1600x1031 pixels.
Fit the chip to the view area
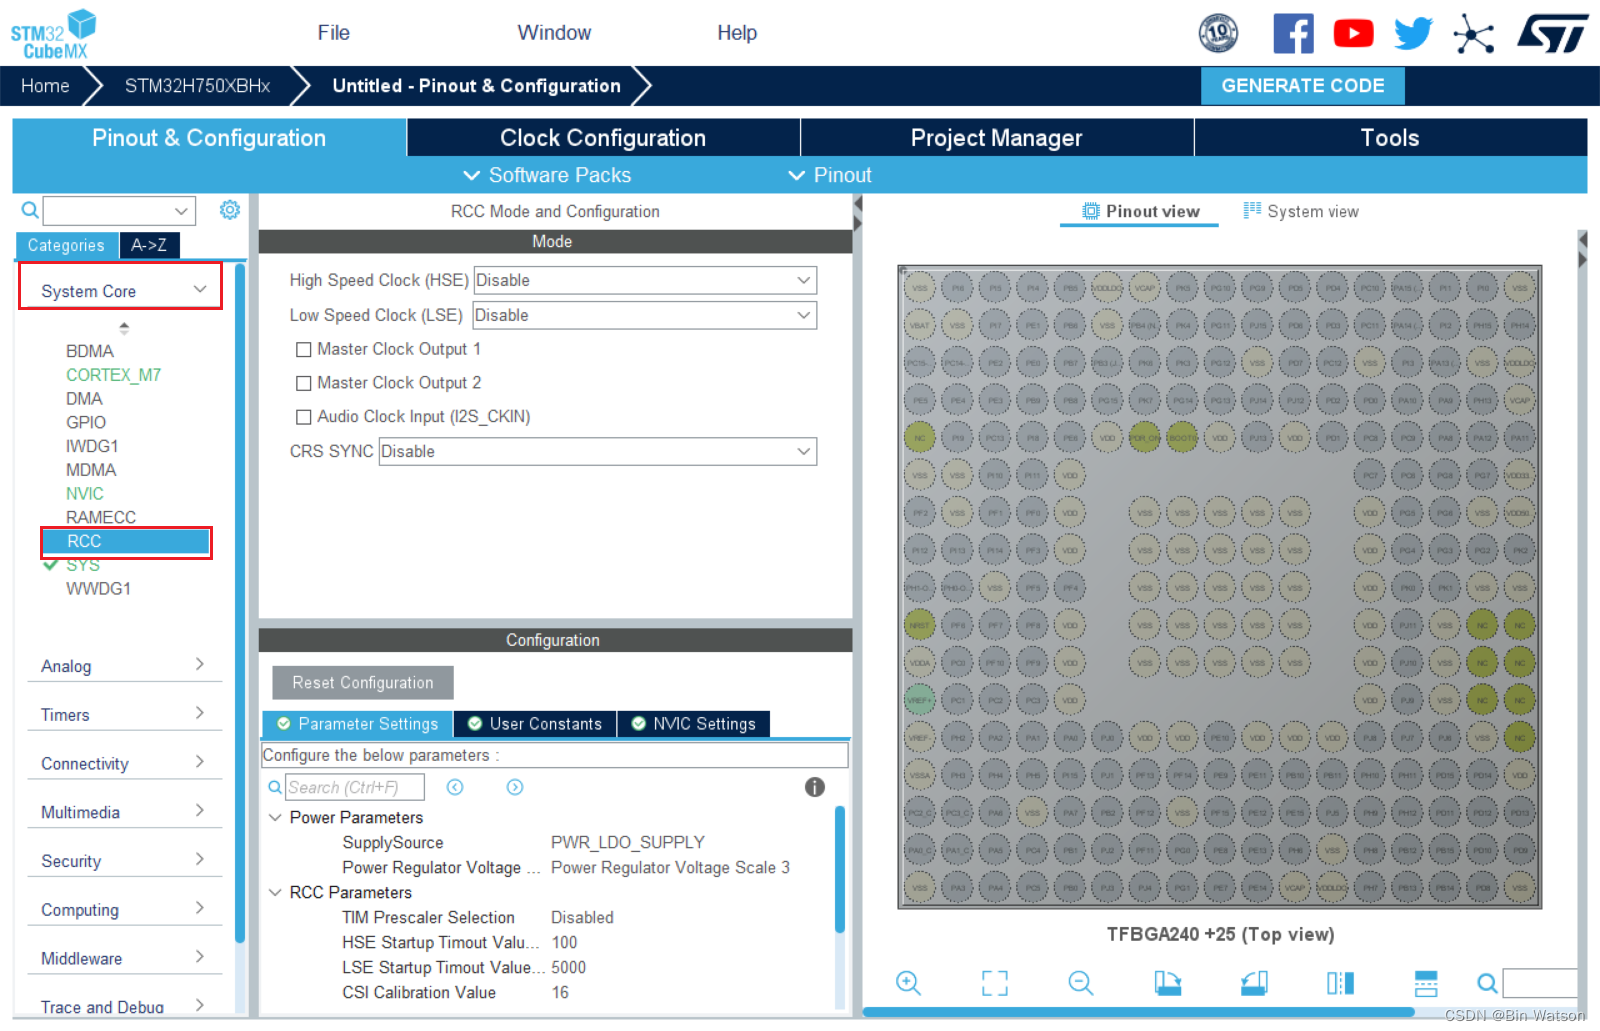pyautogui.click(x=995, y=983)
